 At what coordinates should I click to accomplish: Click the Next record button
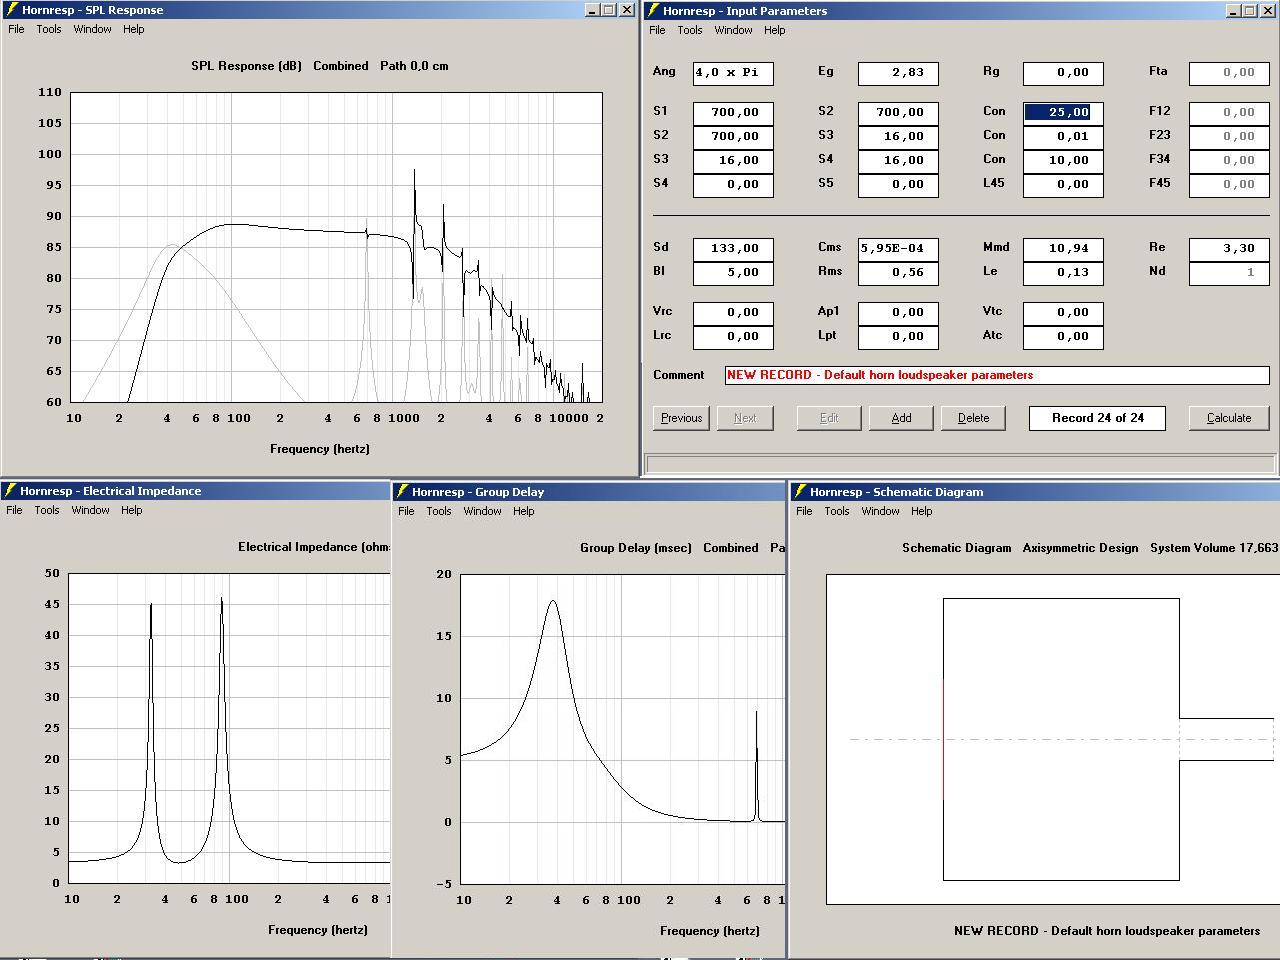click(x=745, y=418)
